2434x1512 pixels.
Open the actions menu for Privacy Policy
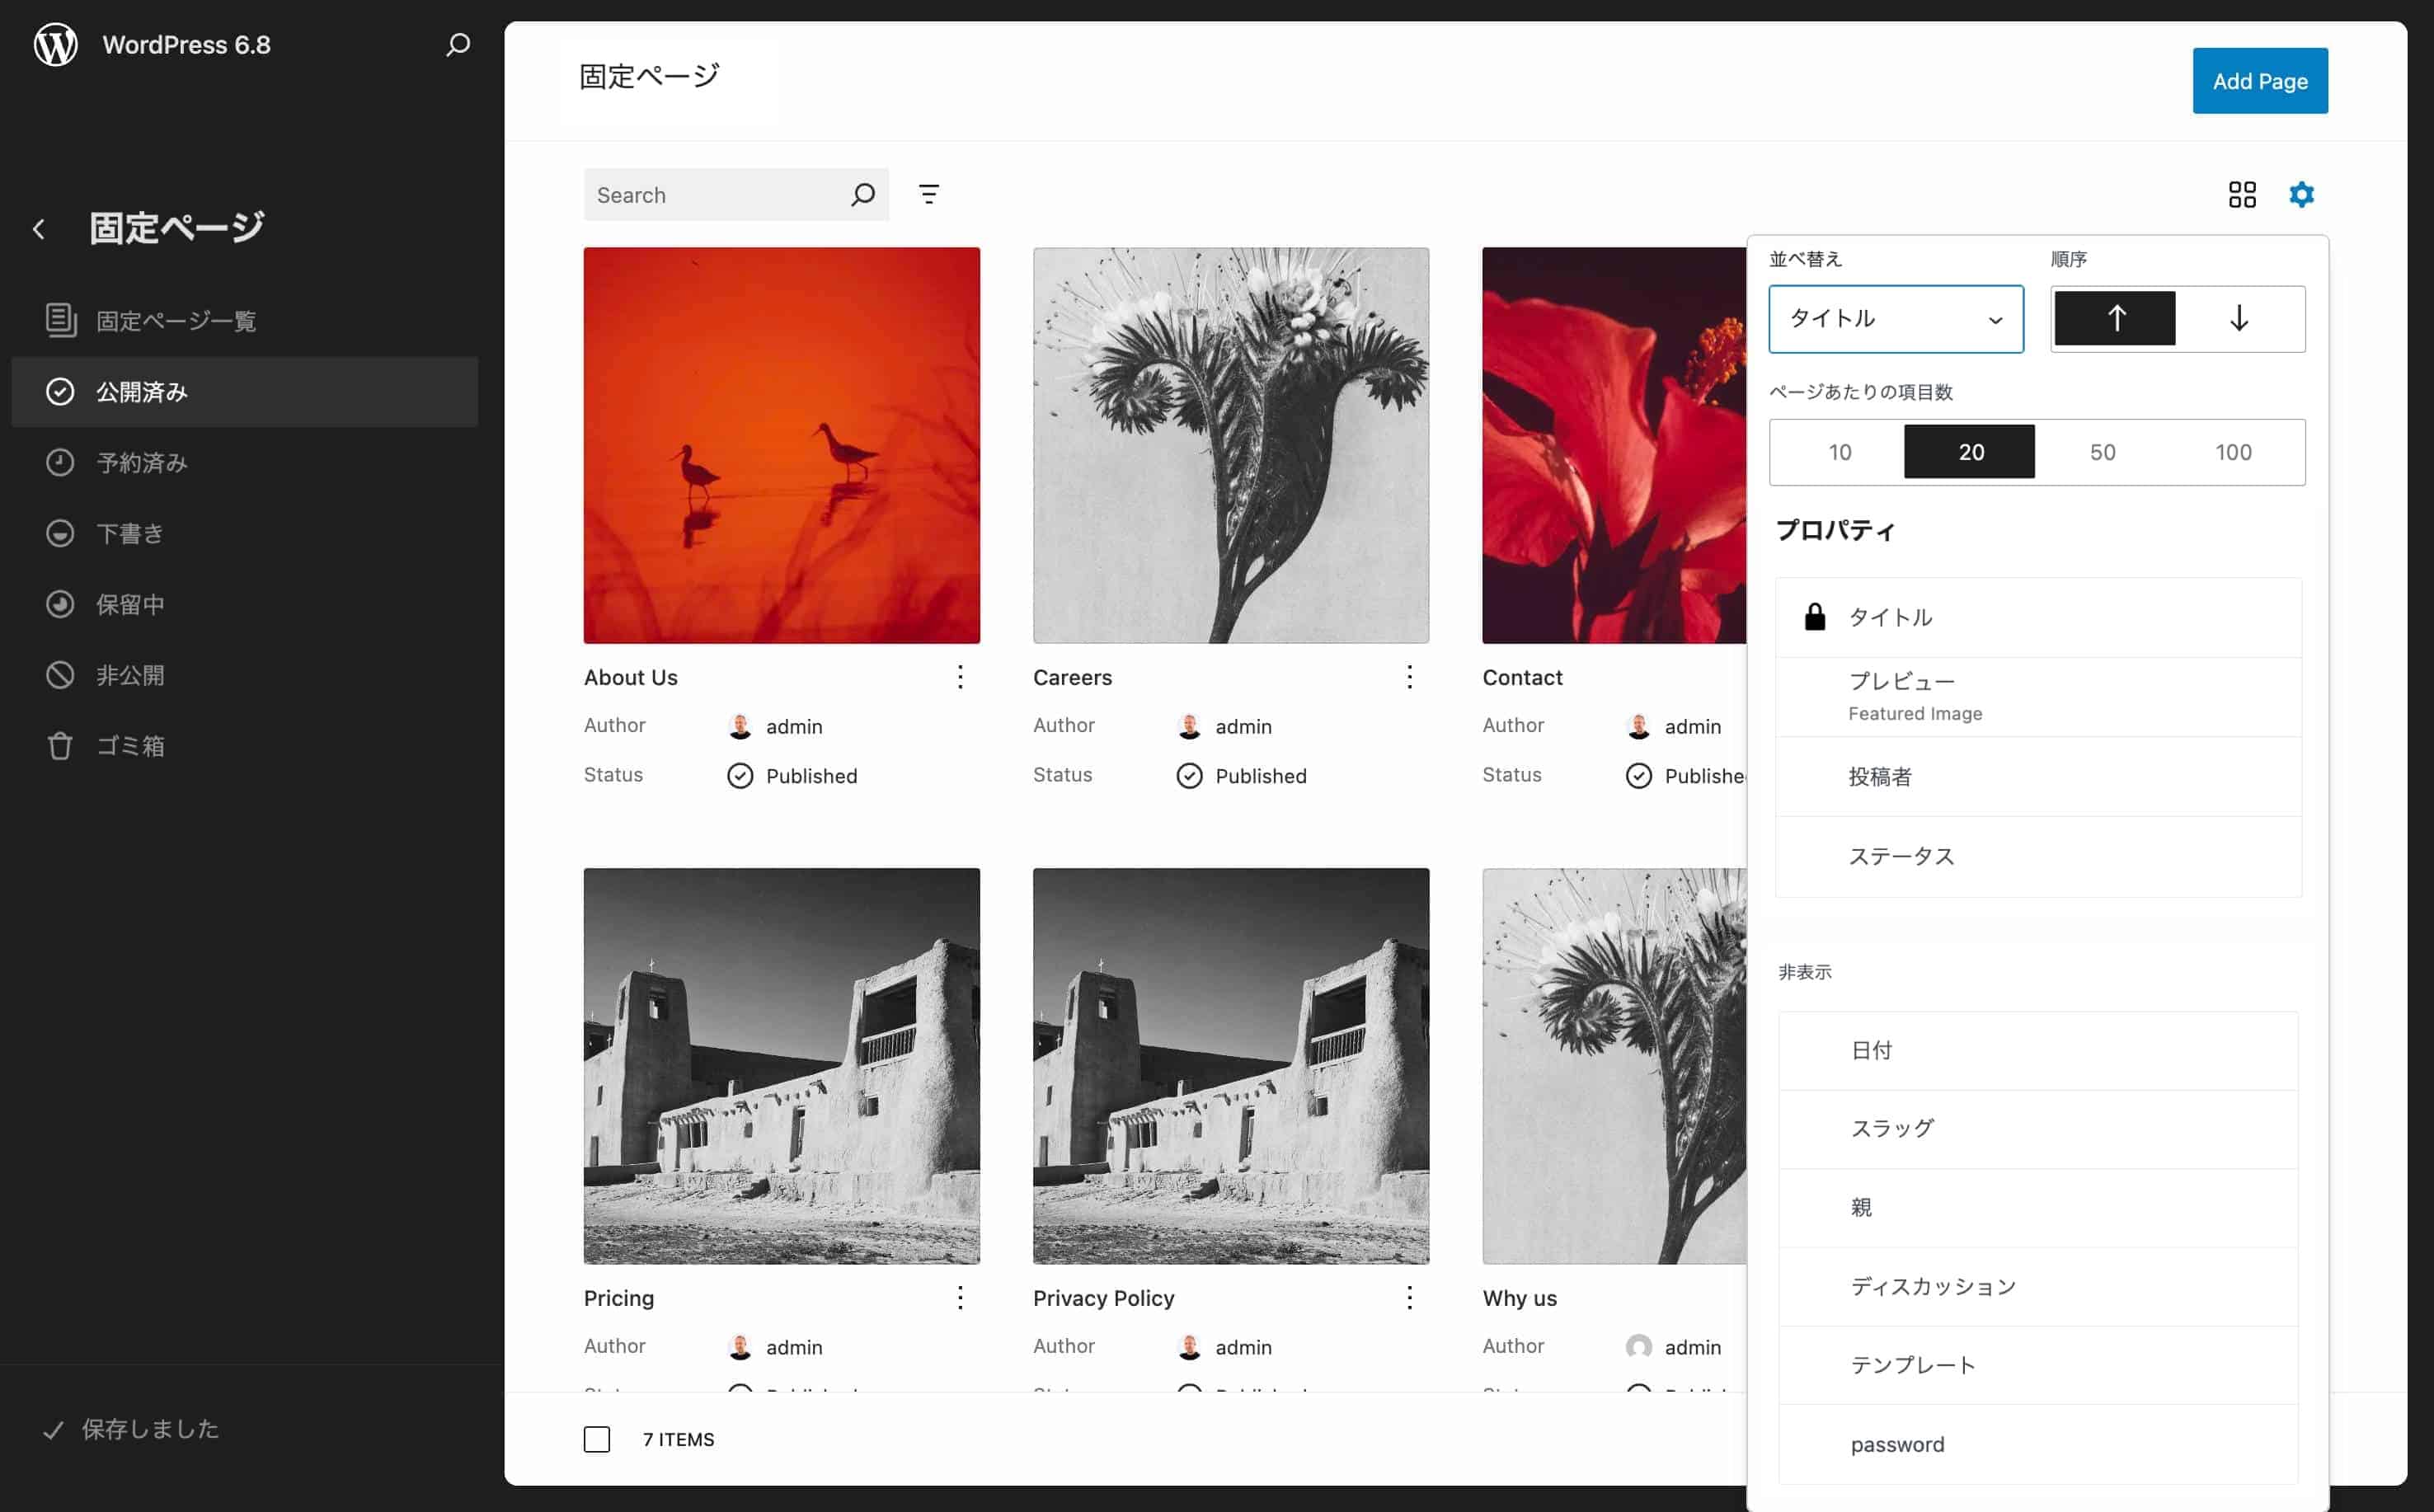[1409, 1297]
